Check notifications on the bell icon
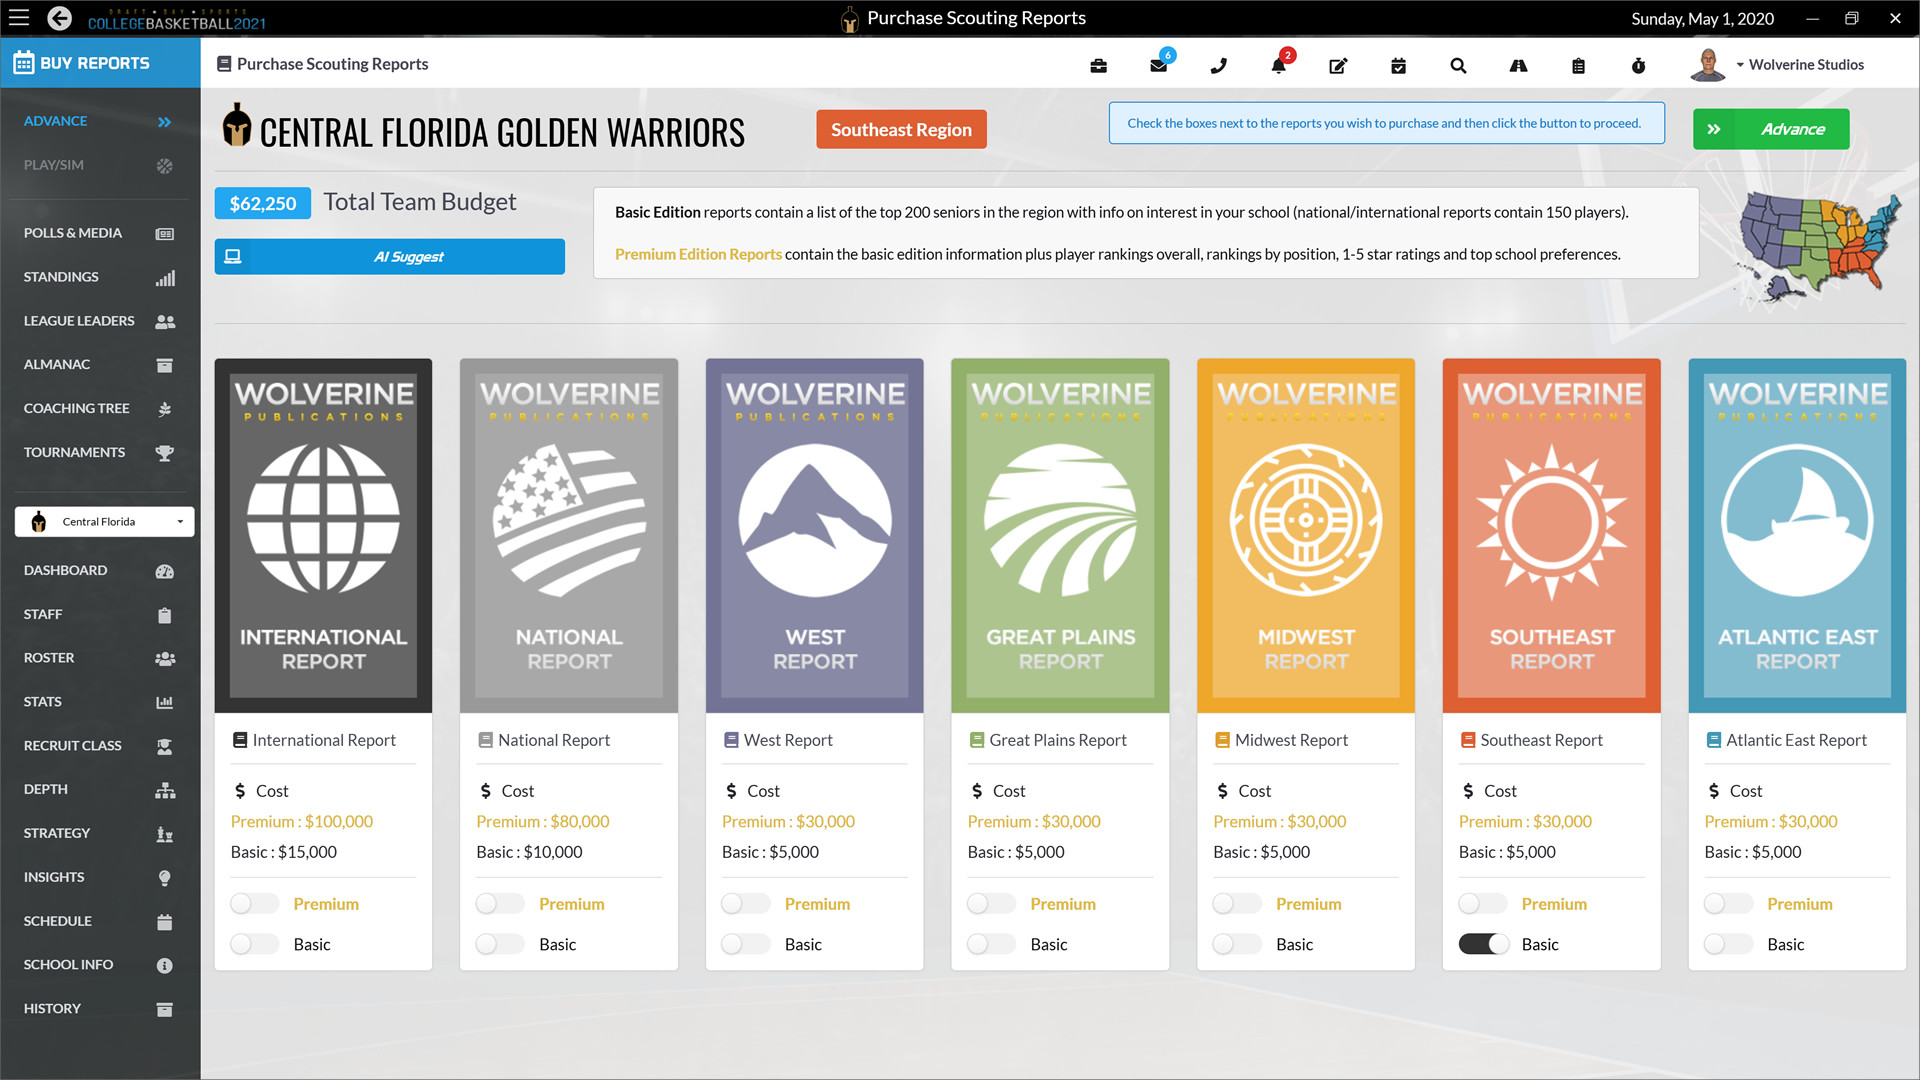 [x=1278, y=66]
